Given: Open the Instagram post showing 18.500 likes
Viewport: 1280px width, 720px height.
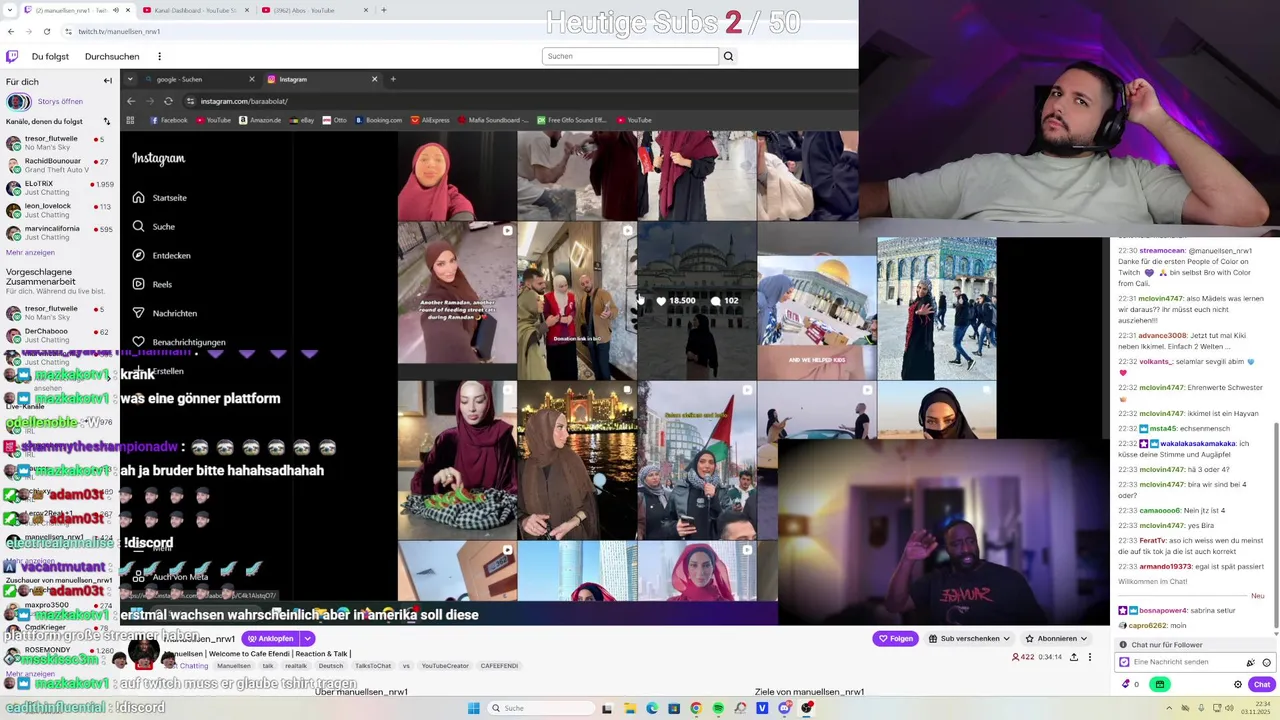Looking at the screenshot, I should pyautogui.click(x=697, y=301).
